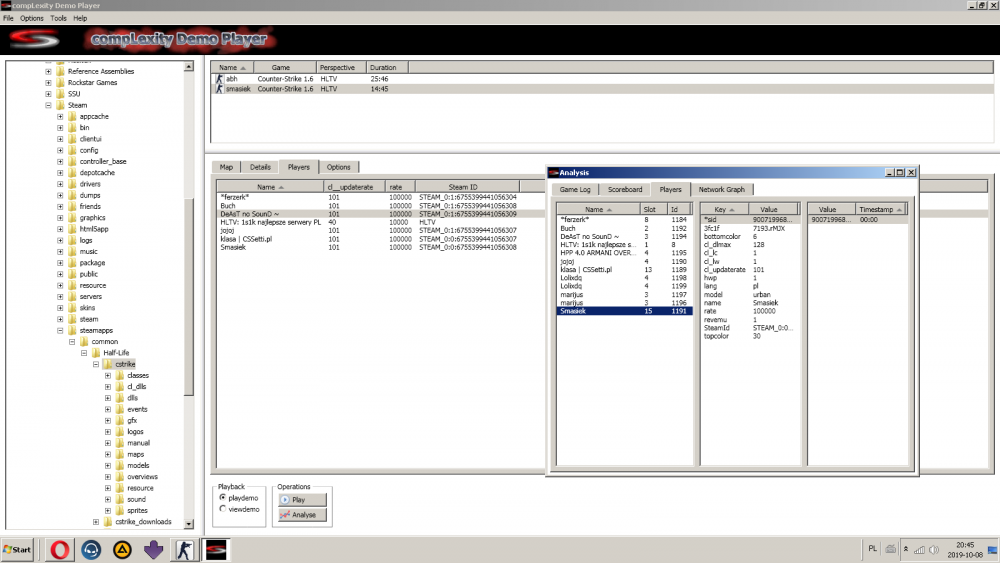
Task: Click the folder tree scroll down arrow
Action: pos(189,523)
